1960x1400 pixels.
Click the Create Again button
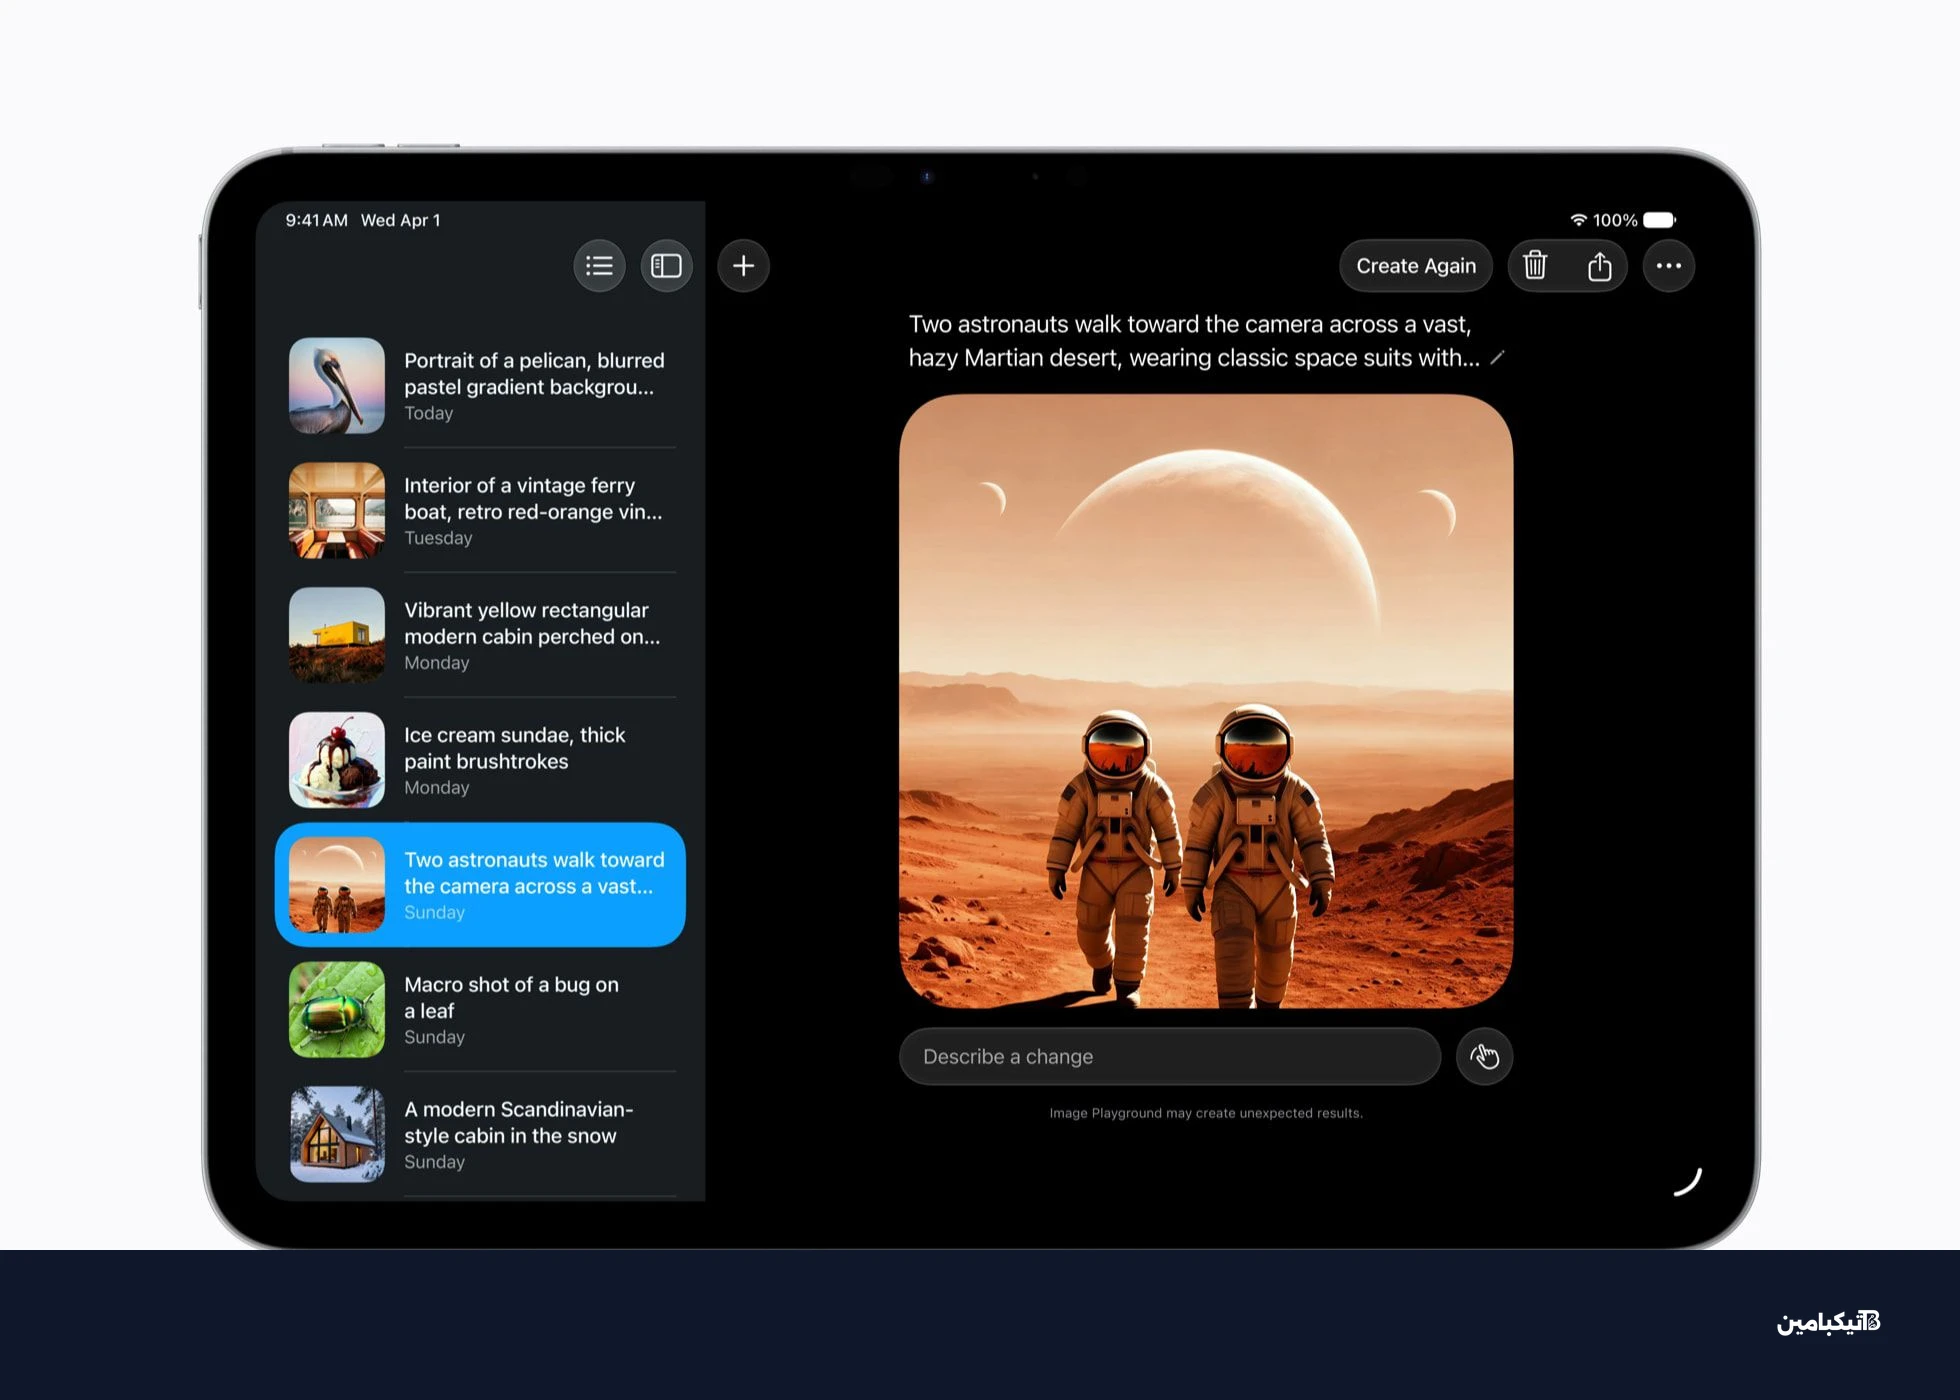point(1415,266)
